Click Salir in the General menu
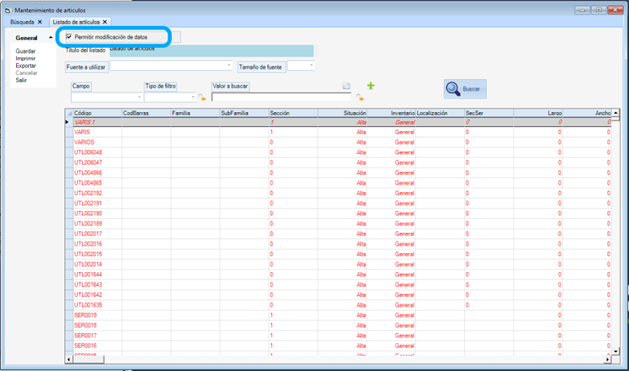This screenshot has width=629, height=371. [x=21, y=80]
